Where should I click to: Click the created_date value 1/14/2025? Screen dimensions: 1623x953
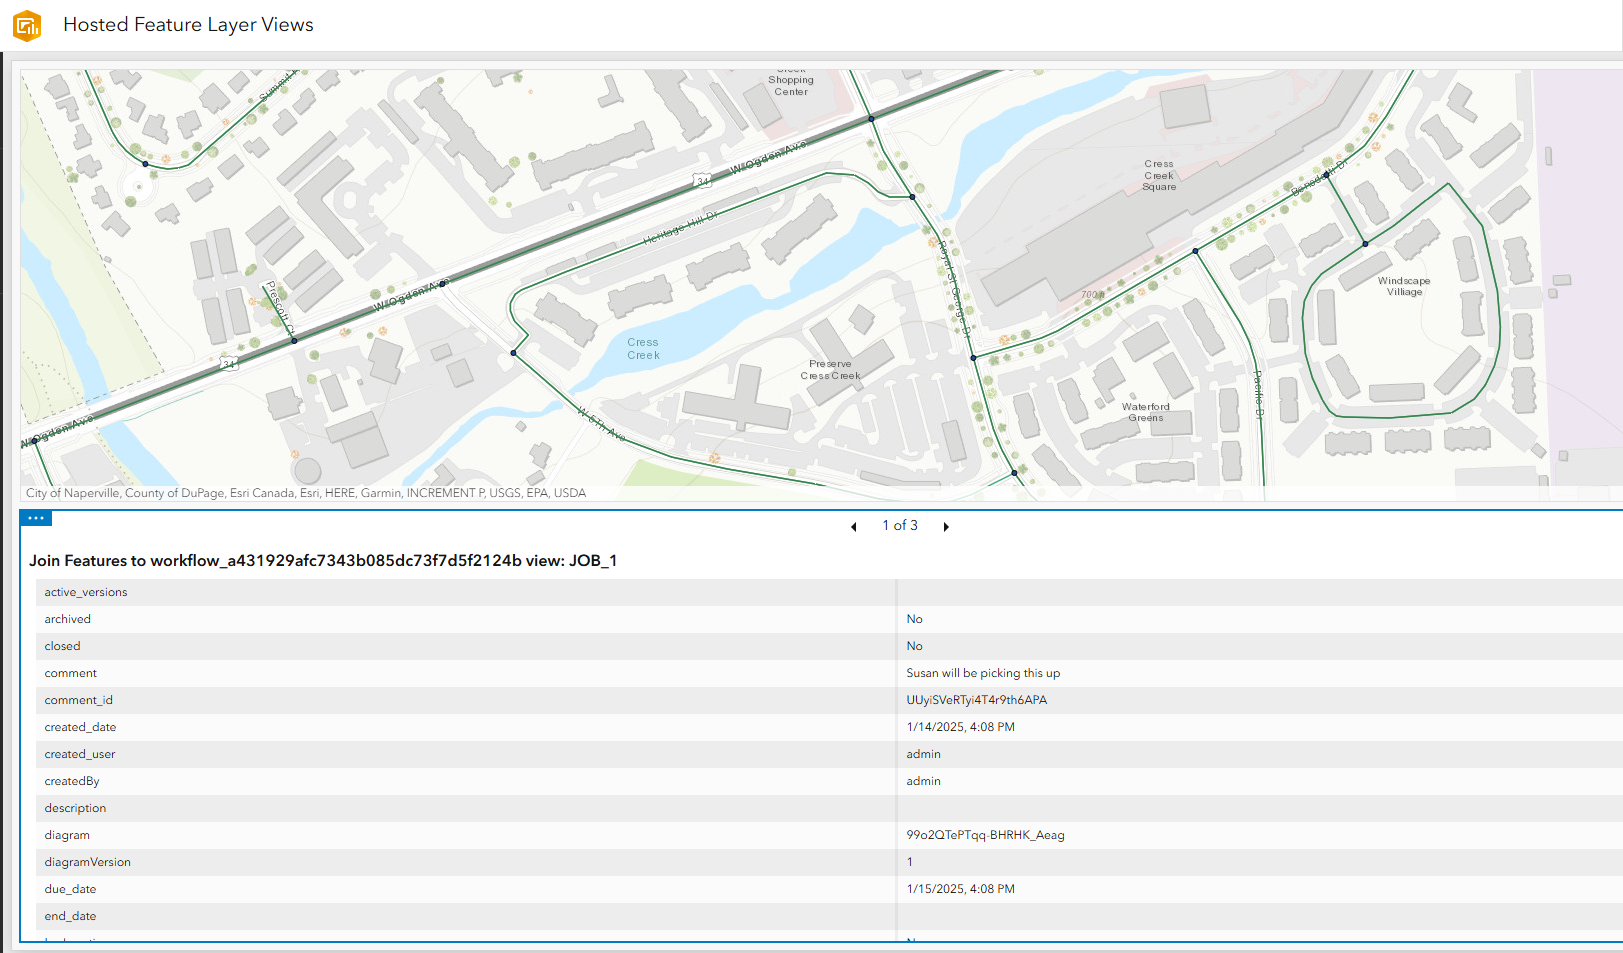click(960, 727)
